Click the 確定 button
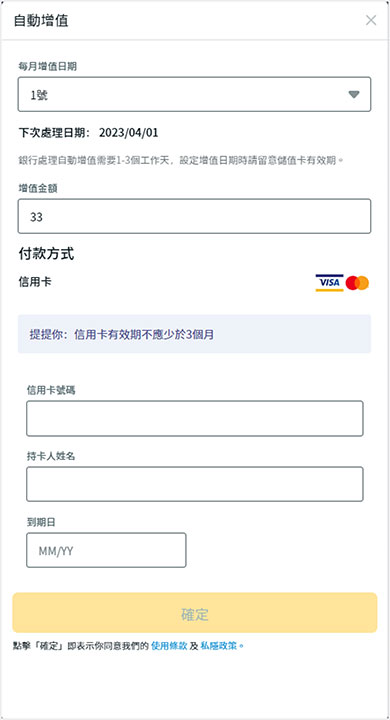 coord(195,613)
